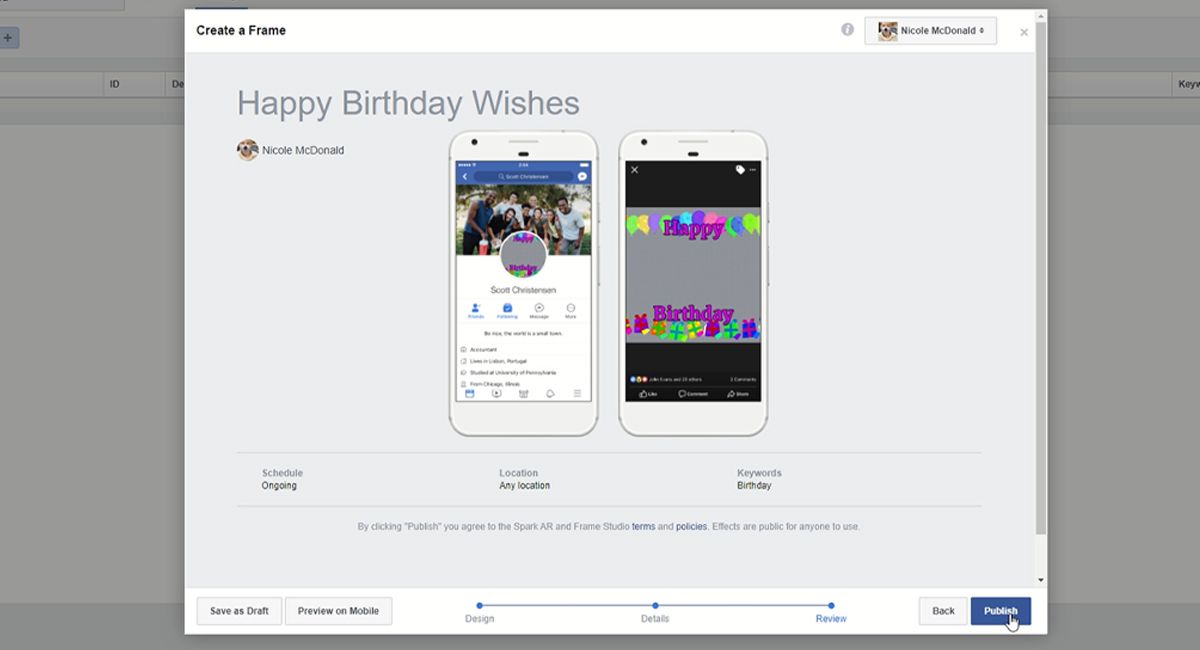Click the info icon in dialog header
The image size is (1200, 650).
tap(848, 30)
